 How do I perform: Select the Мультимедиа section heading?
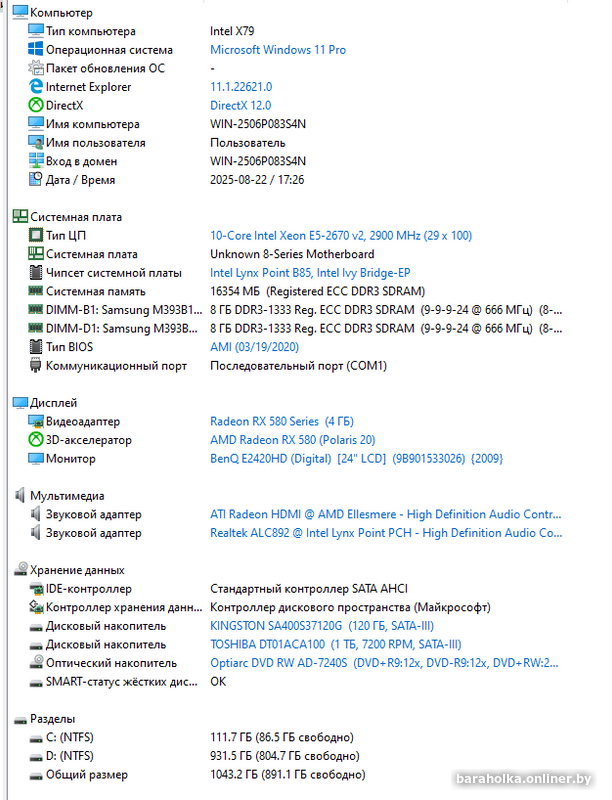[67, 495]
